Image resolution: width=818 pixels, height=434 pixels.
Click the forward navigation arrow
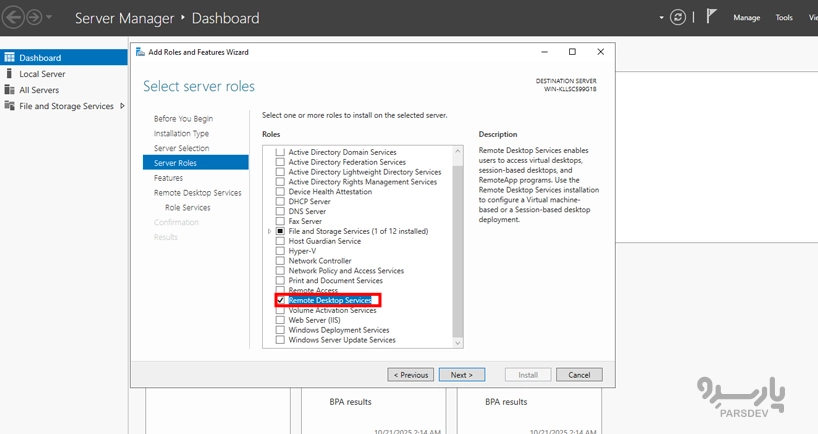(34, 18)
